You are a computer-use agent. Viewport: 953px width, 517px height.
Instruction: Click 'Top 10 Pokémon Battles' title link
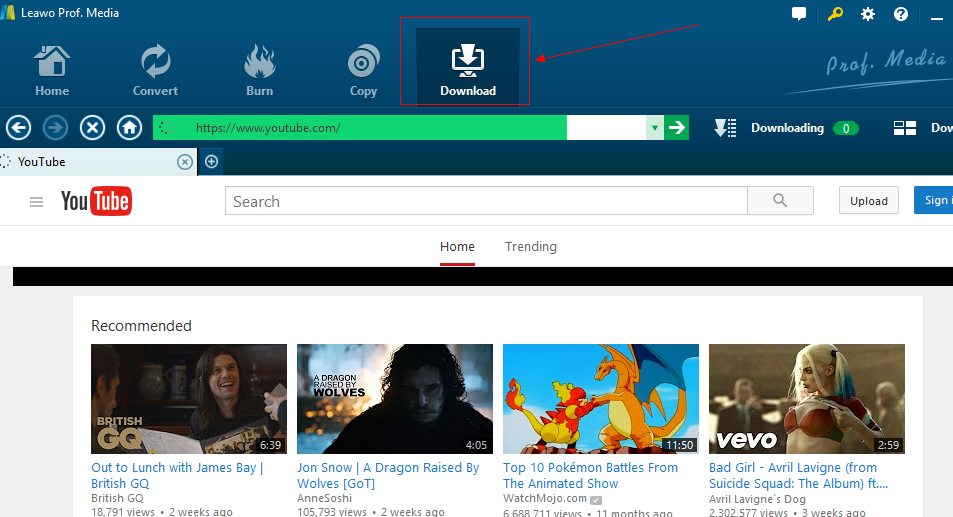point(590,476)
